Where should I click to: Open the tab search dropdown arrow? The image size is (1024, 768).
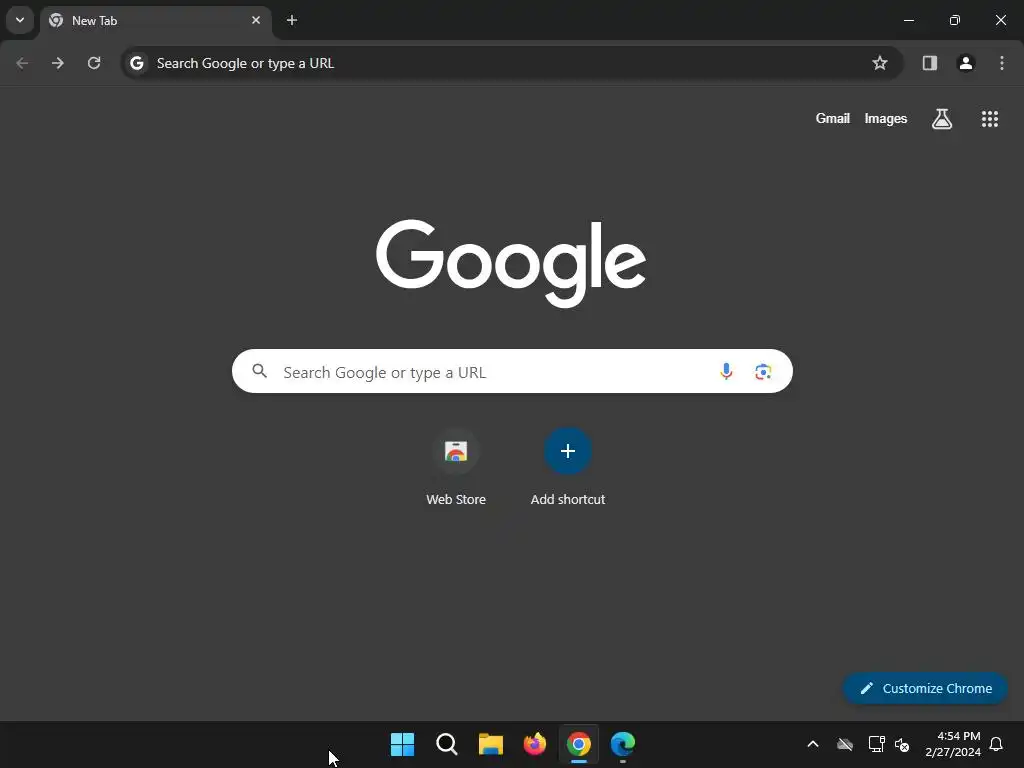[20, 20]
